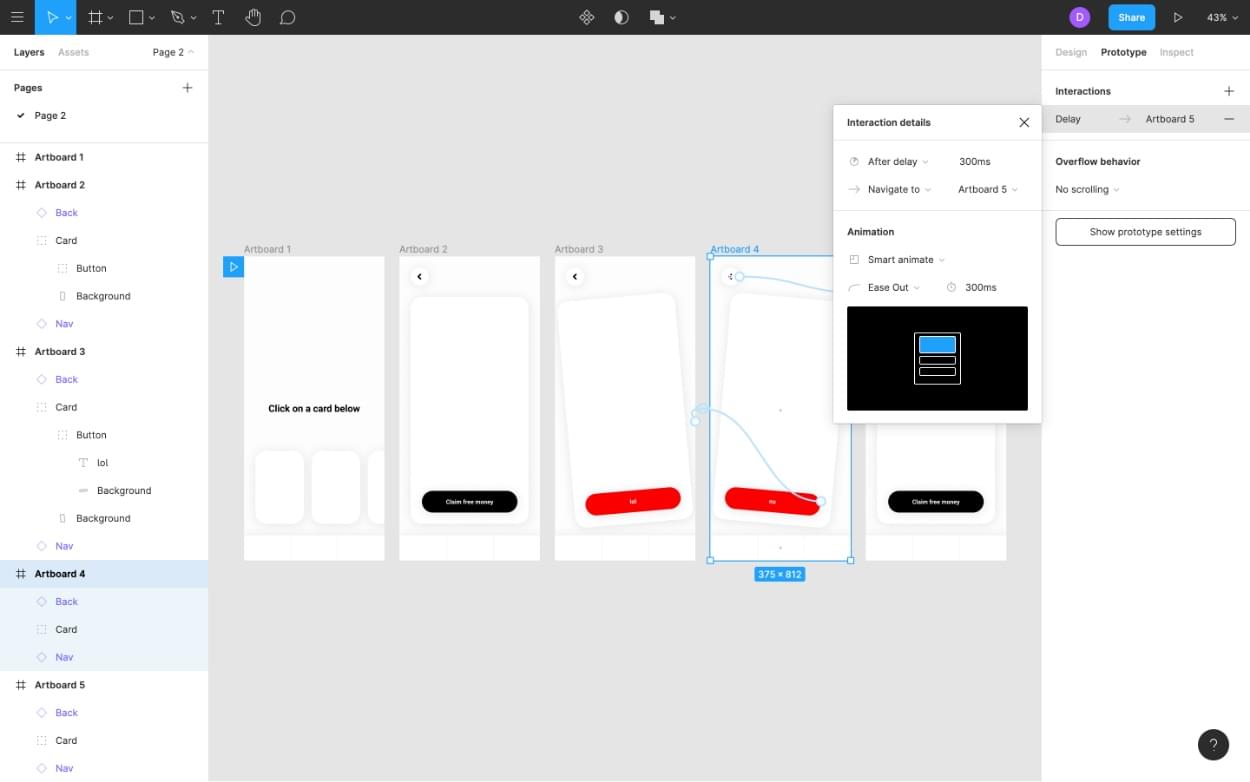
Task: Select the Comment tool
Action: 287,17
